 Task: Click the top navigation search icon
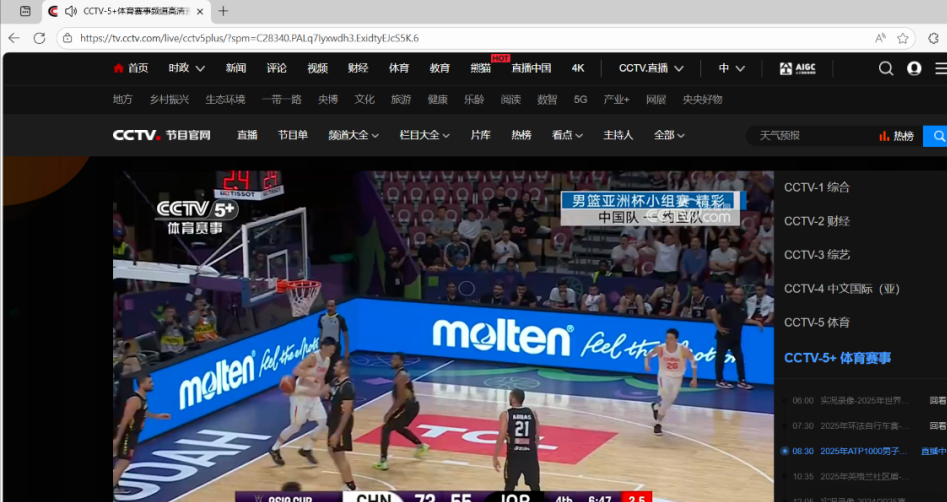(x=886, y=68)
